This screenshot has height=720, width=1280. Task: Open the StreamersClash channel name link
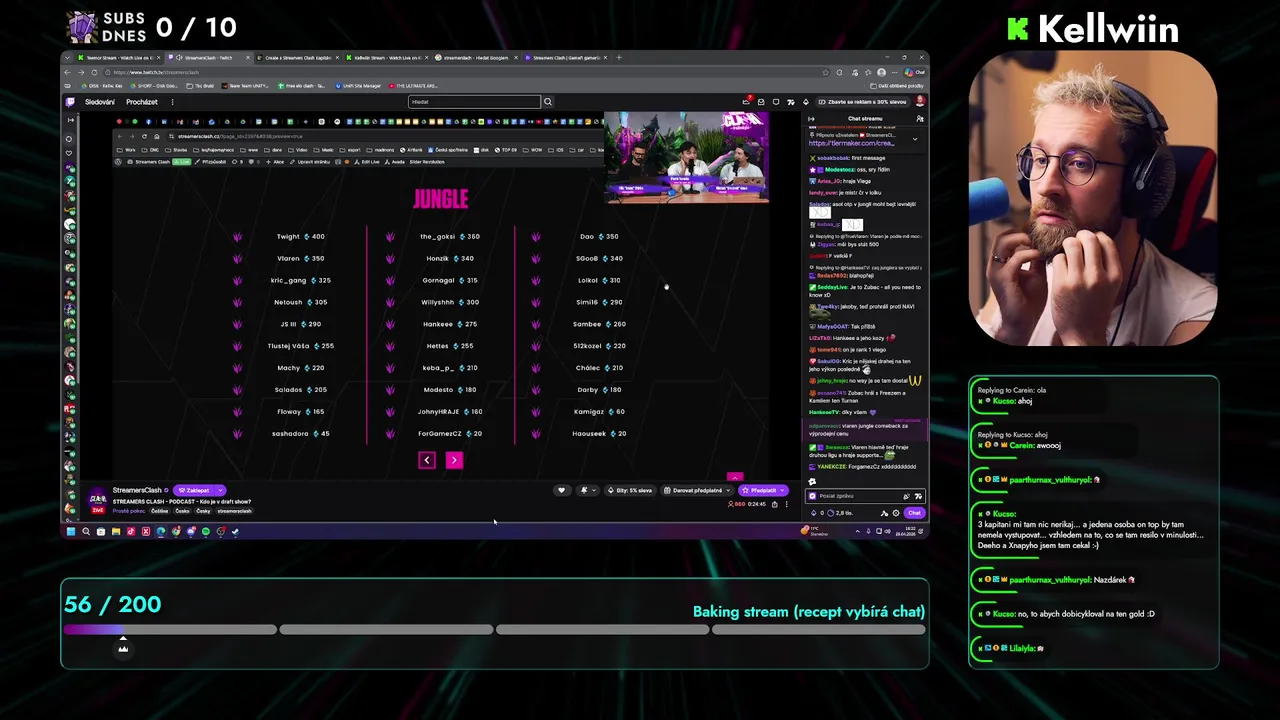(137, 490)
